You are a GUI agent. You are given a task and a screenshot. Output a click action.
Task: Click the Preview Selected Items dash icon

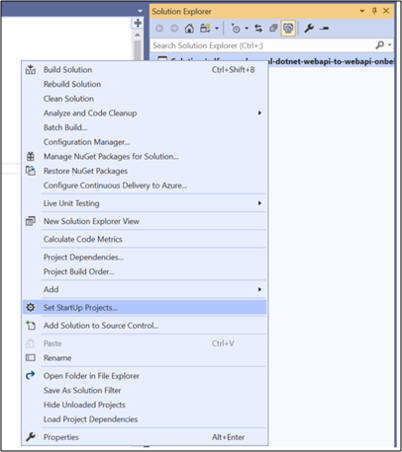[x=324, y=29]
